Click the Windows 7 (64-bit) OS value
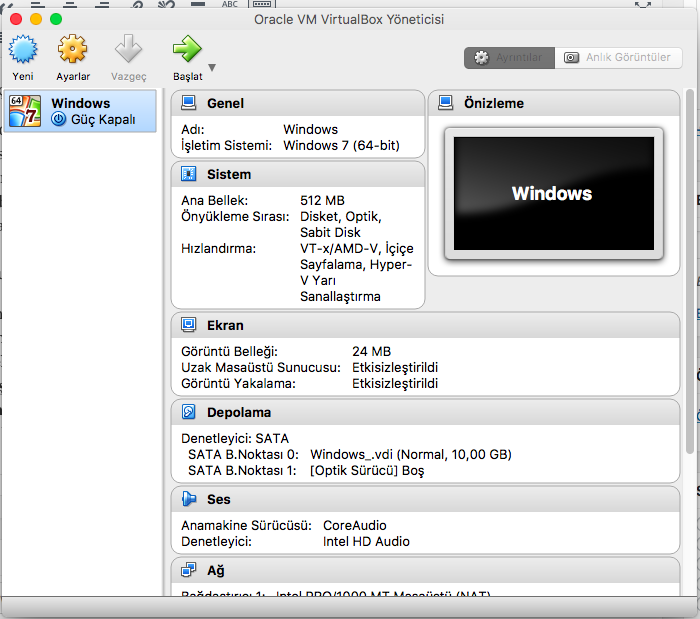Viewport: 700px width, 619px height. point(342,145)
